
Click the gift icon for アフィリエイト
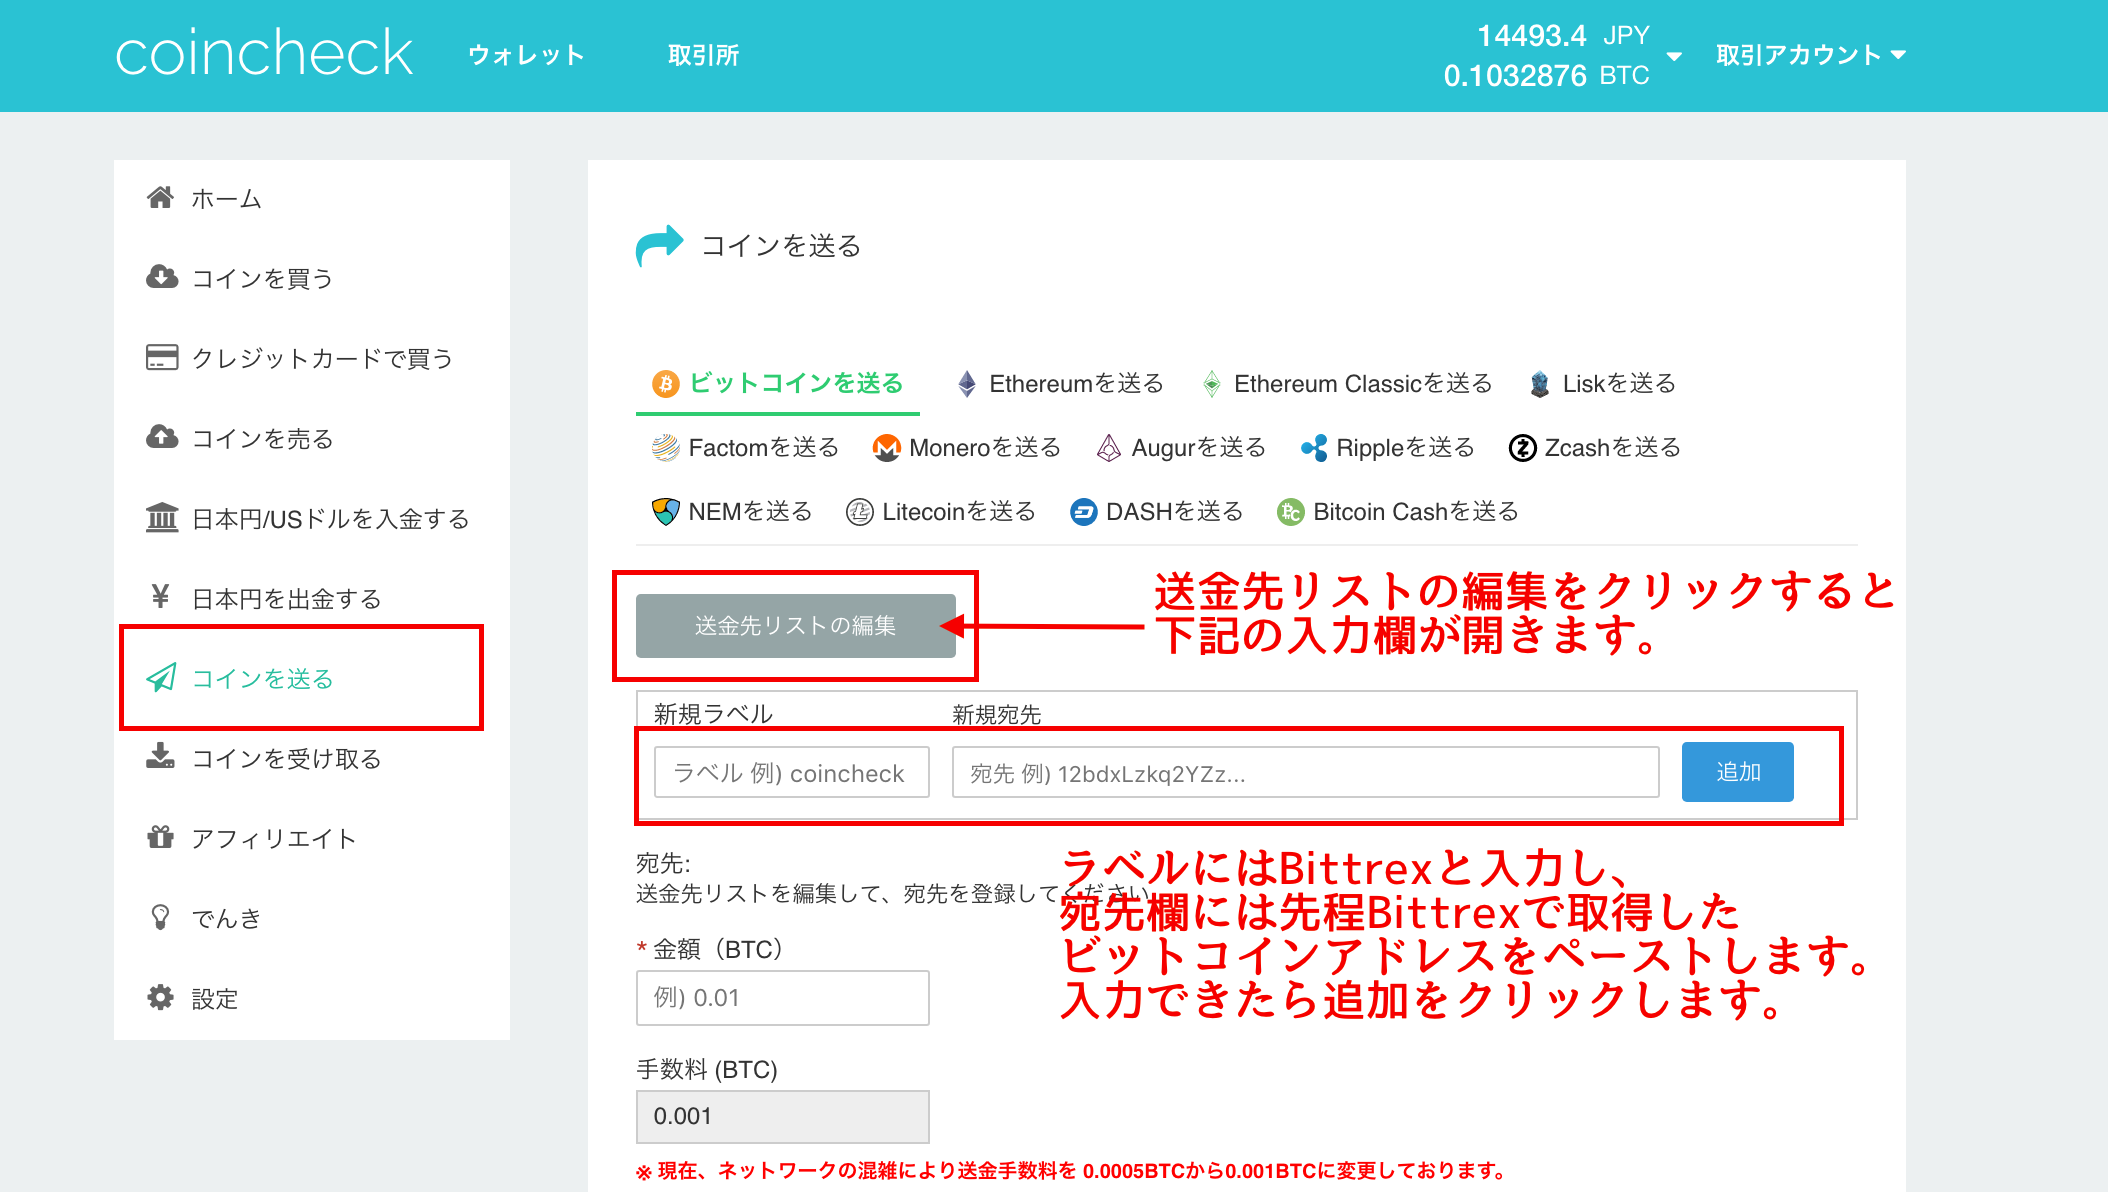pos(160,836)
